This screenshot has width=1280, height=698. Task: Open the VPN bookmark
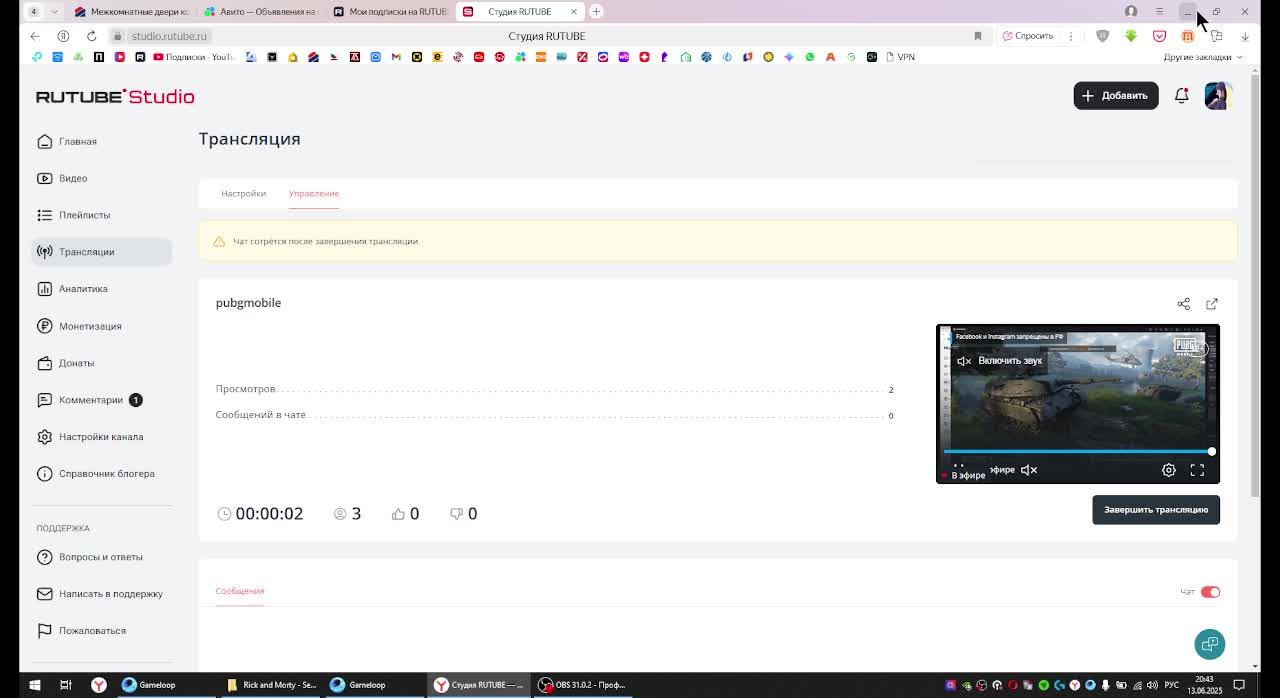click(901, 57)
